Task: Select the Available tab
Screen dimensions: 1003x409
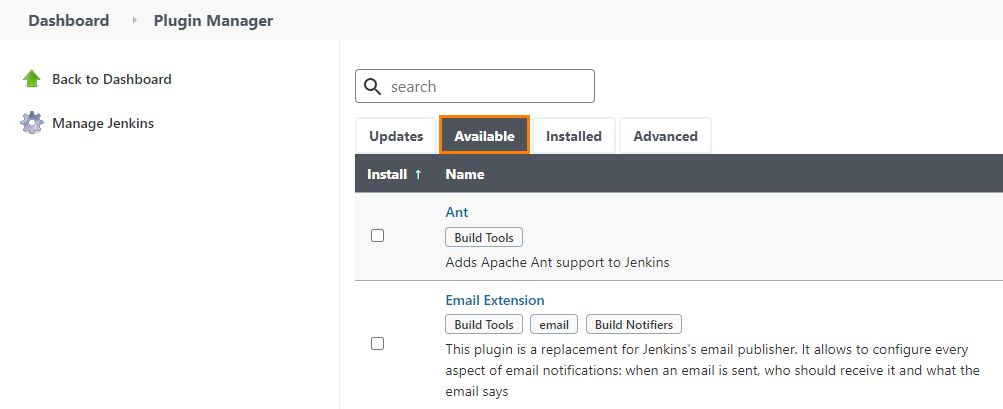Action: click(484, 136)
